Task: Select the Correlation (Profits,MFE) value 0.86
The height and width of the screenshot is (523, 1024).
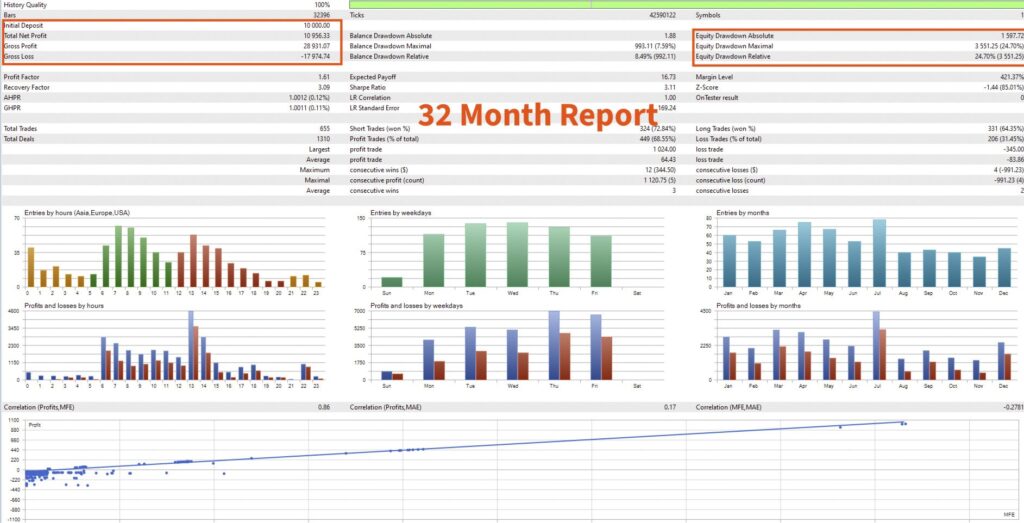Action: pyautogui.click(x=324, y=407)
